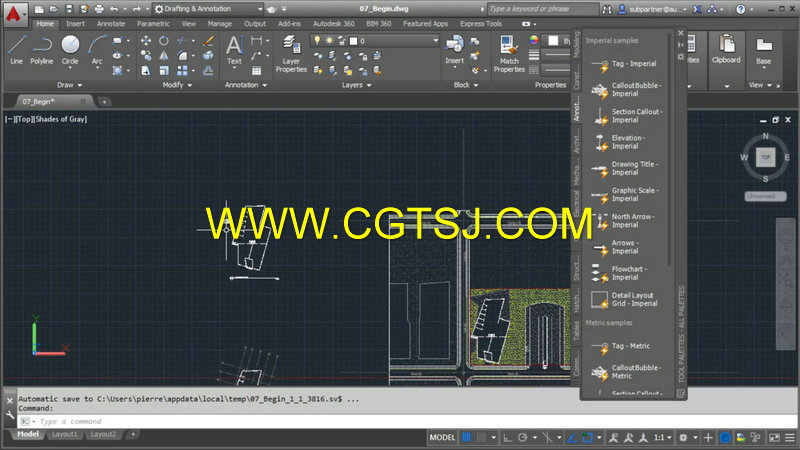Open the layer name dropdown showing 0
800x450 pixels.
tap(374, 41)
